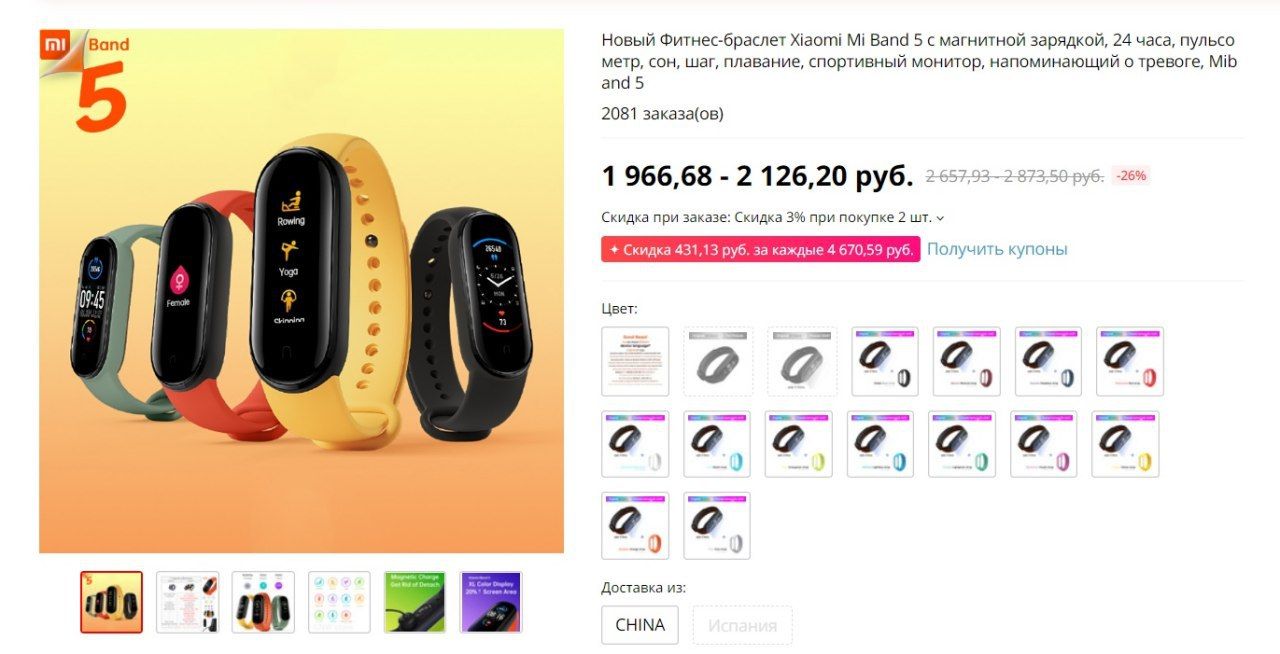Open the sport modes icons thumbnail
The image size is (1280, 654).
[x=339, y=602]
